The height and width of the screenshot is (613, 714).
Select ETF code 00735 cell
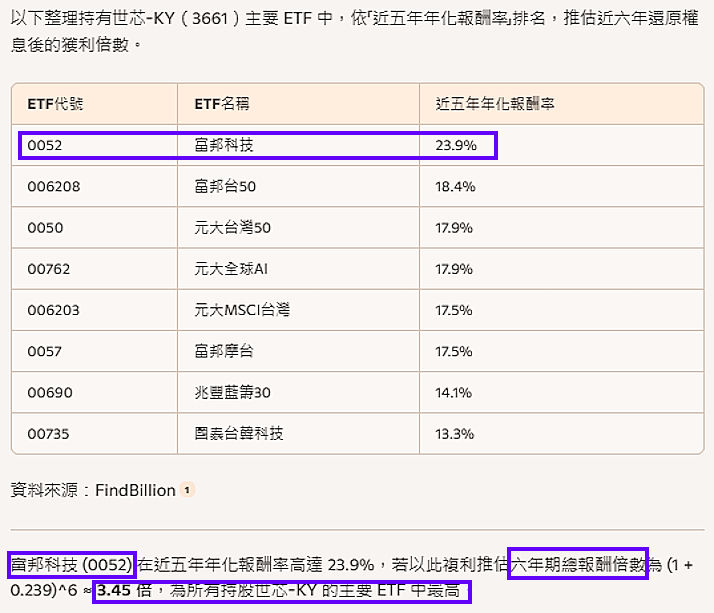tap(95, 434)
